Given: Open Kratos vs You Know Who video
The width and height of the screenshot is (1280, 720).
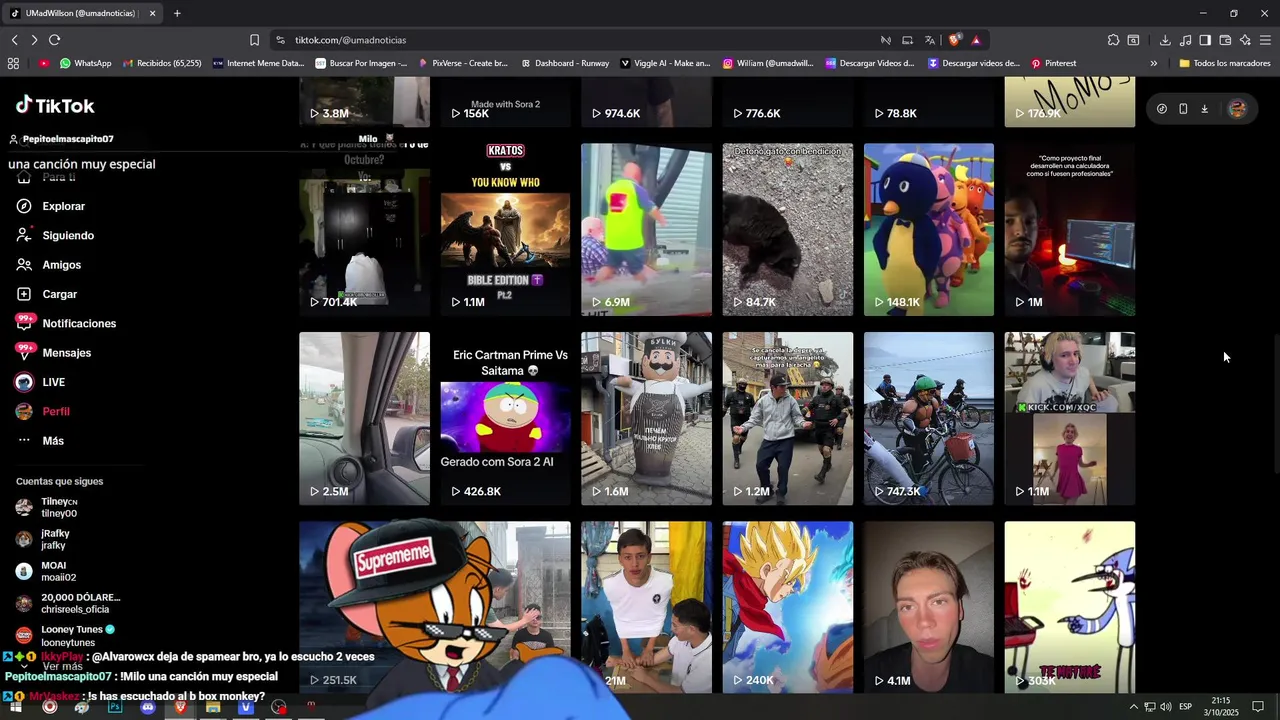Looking at the screenshot, I should [505, 229].
